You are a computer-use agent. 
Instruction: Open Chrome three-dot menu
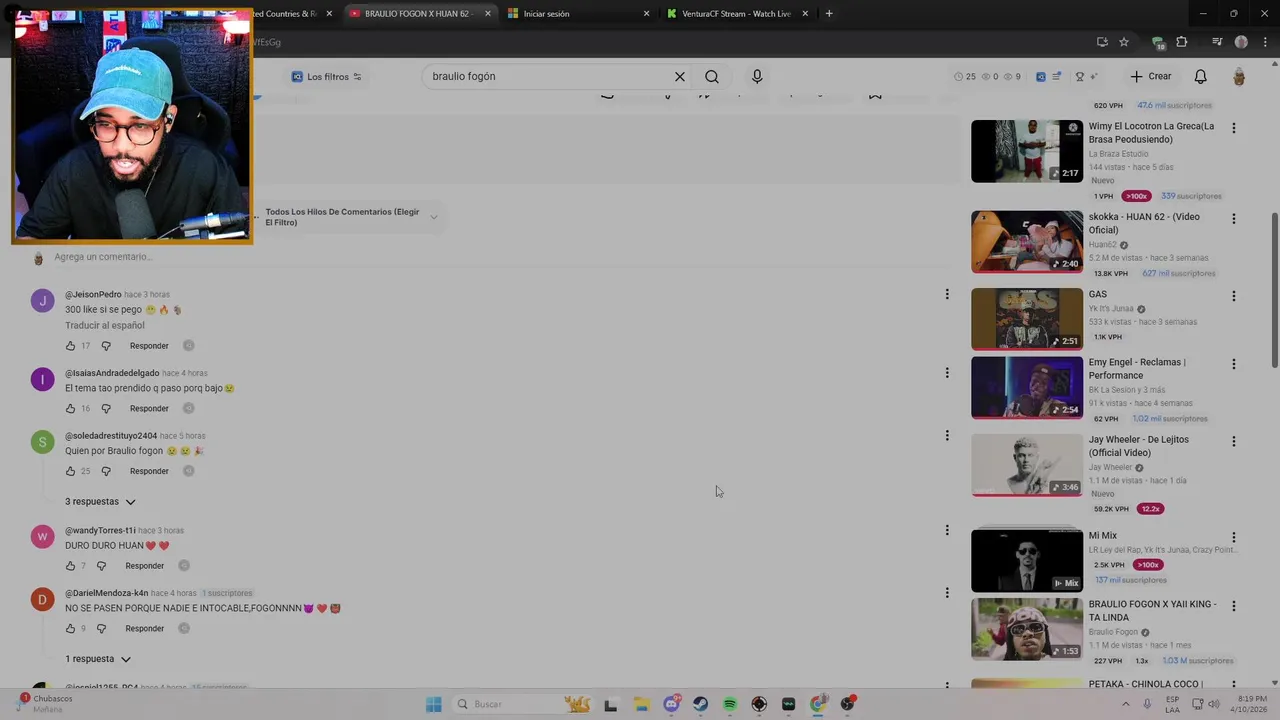[1263, 42]
